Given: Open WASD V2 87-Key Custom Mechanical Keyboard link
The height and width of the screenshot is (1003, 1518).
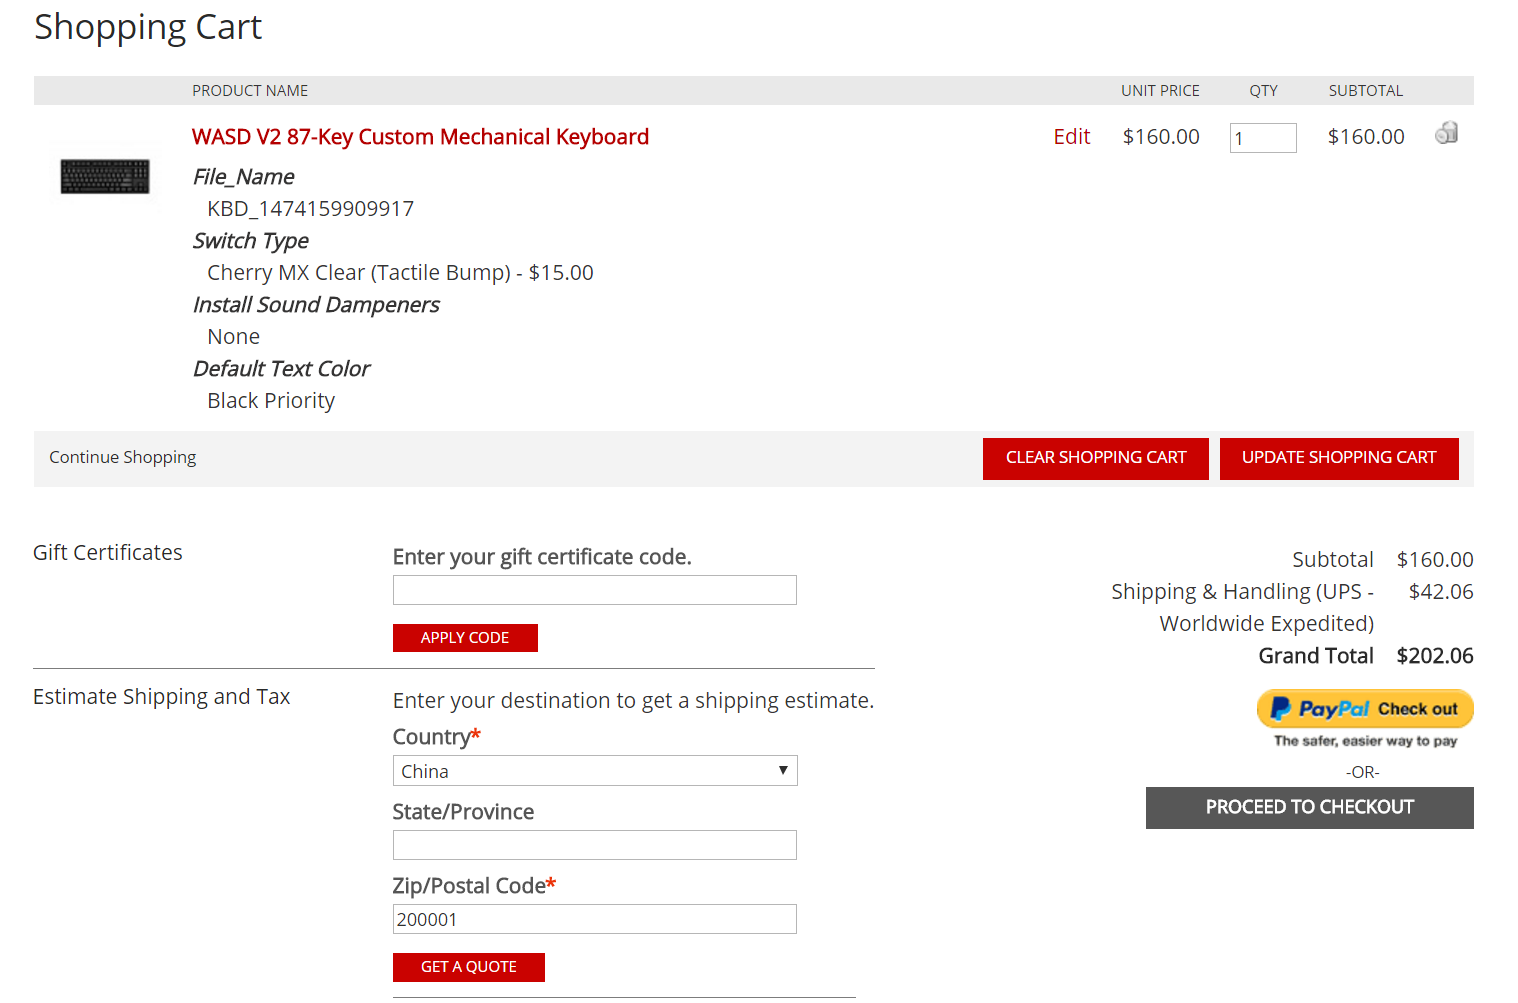Looking at the screenshot, I should 420,137.
